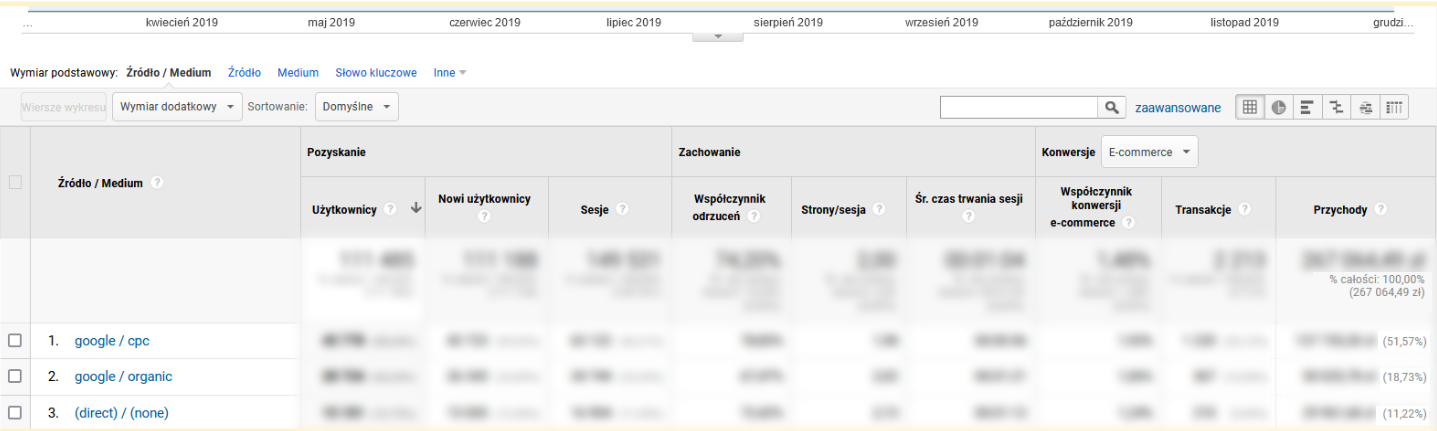Switch to the term cloud view icon
The height and width of the screenshot is (431, 1437).
tap(1365, 107)
